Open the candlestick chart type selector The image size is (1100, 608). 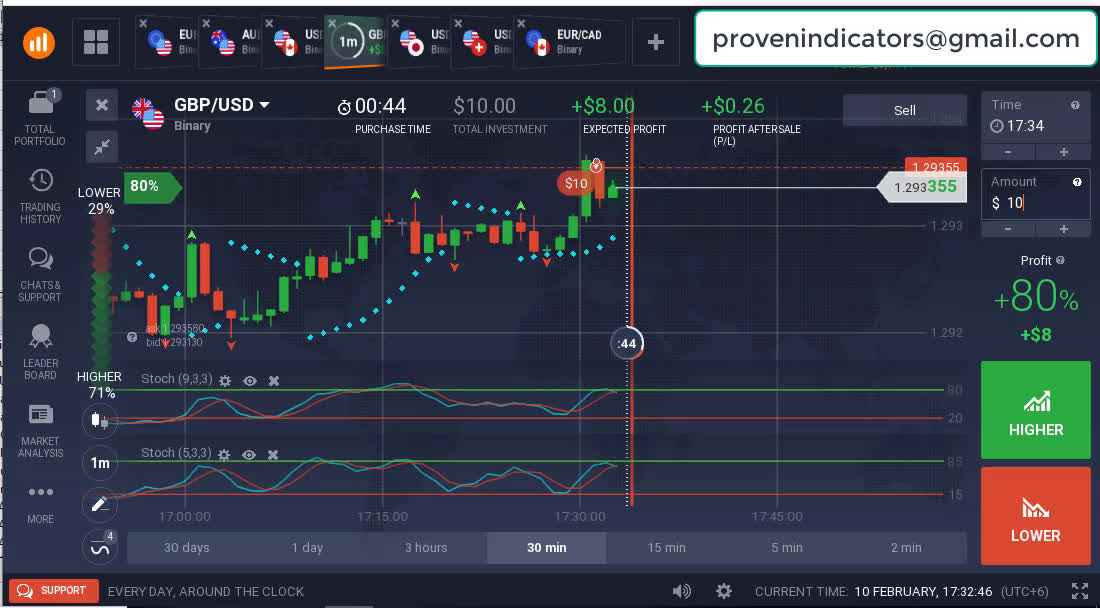pyautogui.click(x=100, y=420)
